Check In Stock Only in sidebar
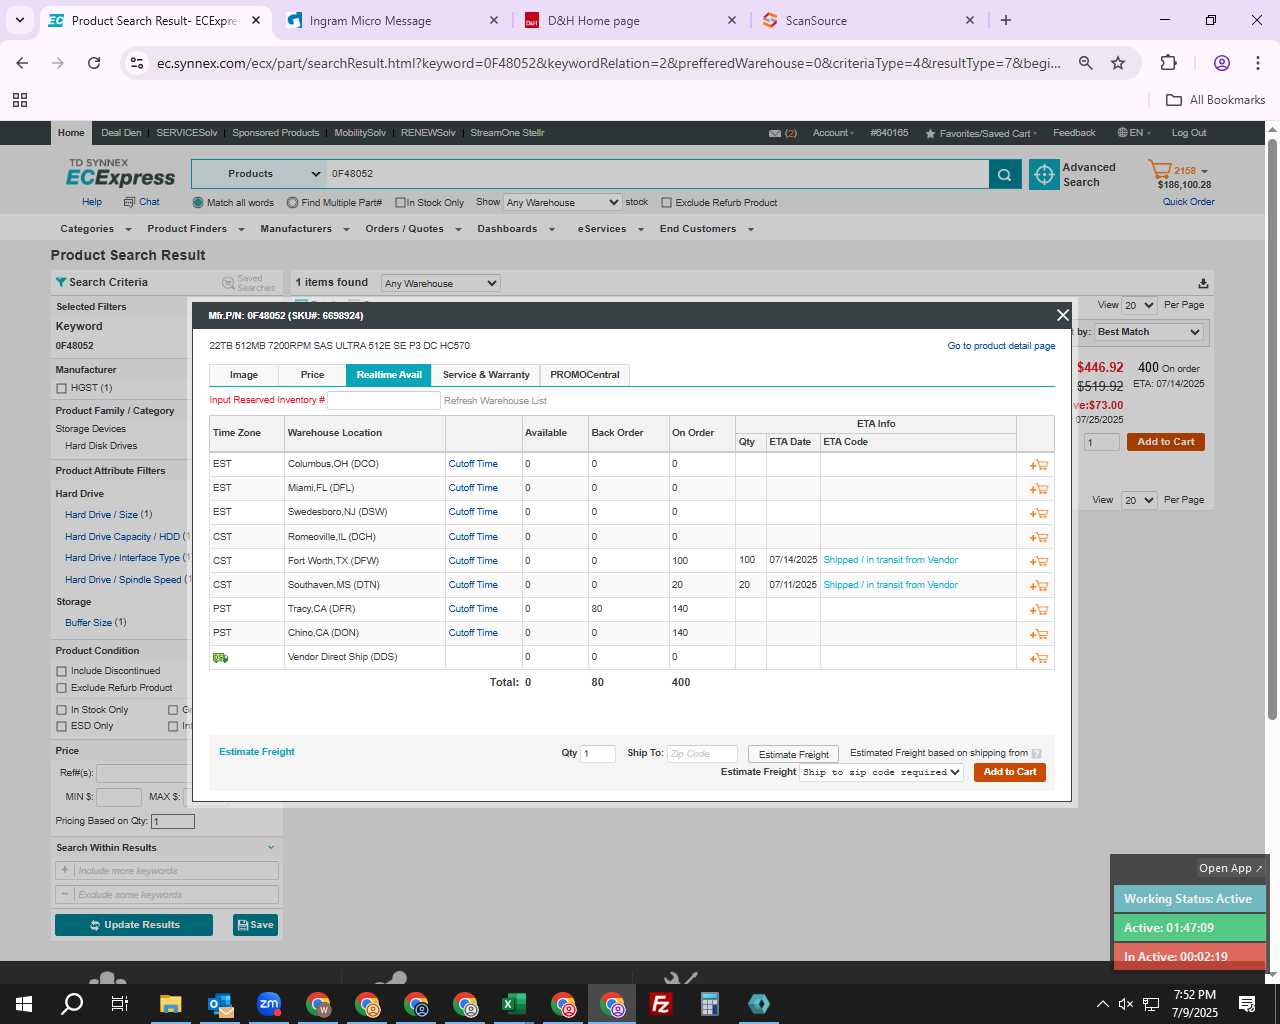The height and width of the screenshot is (1024, 1280). pos(62,710)
